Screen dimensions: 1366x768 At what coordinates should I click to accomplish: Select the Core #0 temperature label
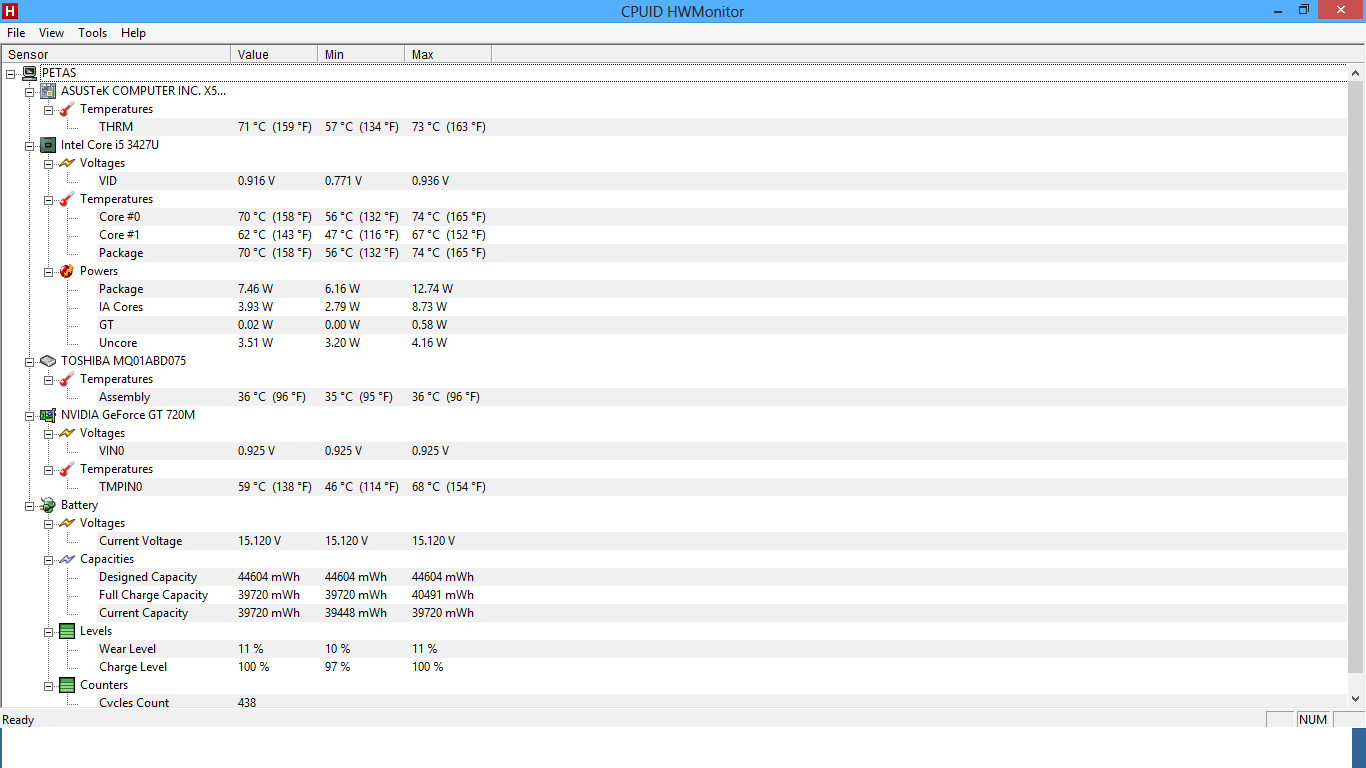tap(120, 217)
